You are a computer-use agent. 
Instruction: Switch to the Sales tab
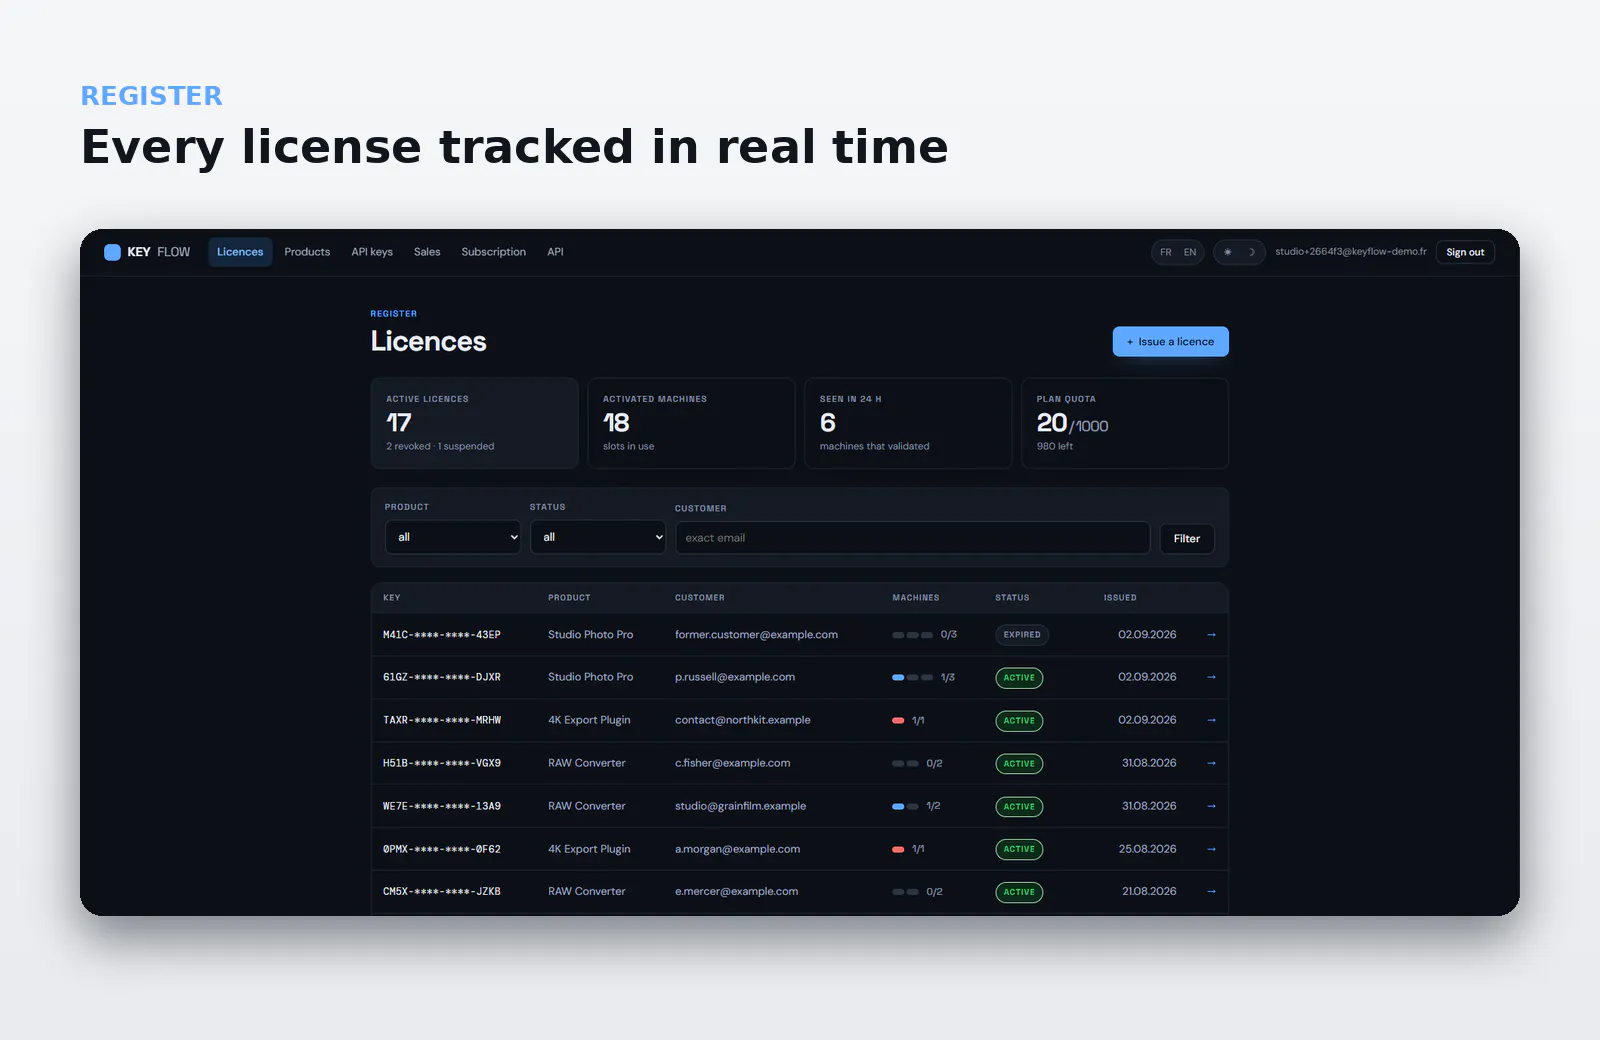click(427, 252)
